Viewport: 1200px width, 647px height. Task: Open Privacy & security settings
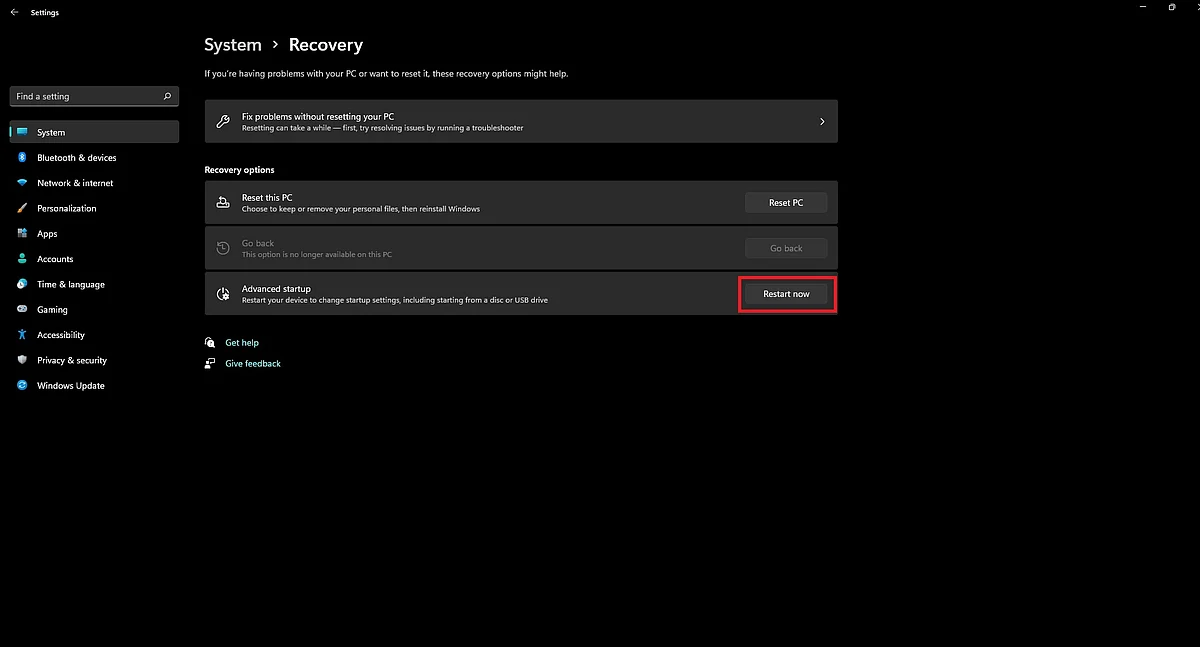pyautogui.click(x=94, y=360)
